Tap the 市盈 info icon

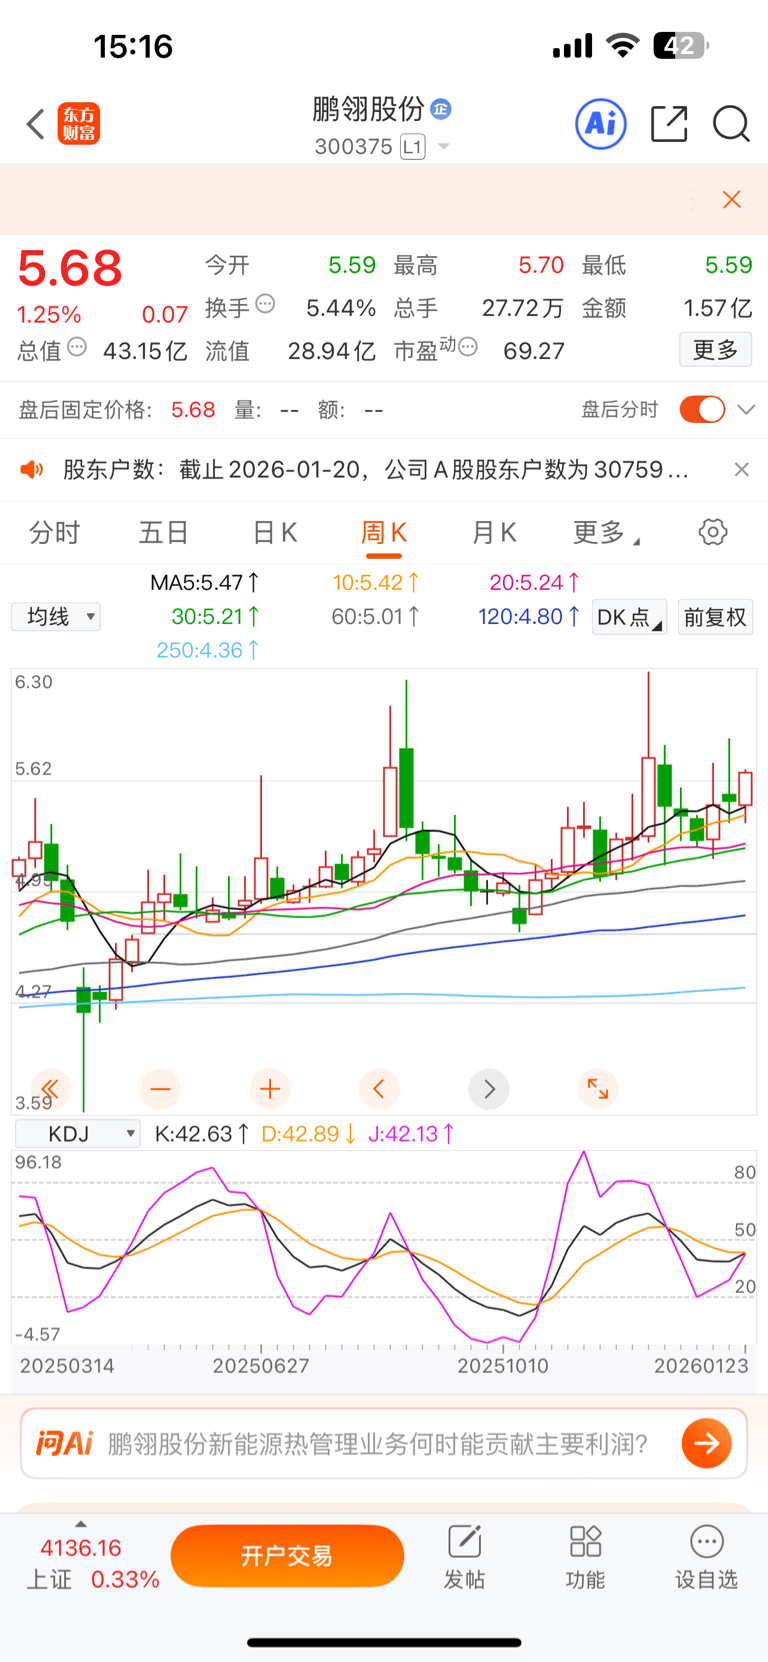pyautogui.click(x=467, y=347)
